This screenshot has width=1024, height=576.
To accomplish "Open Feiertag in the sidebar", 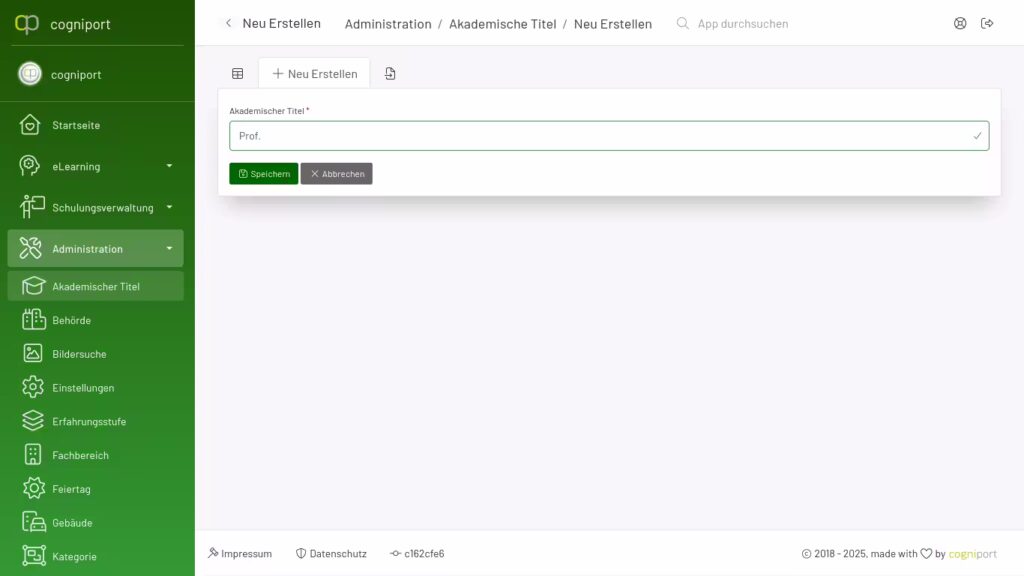I will coord(71,489).
